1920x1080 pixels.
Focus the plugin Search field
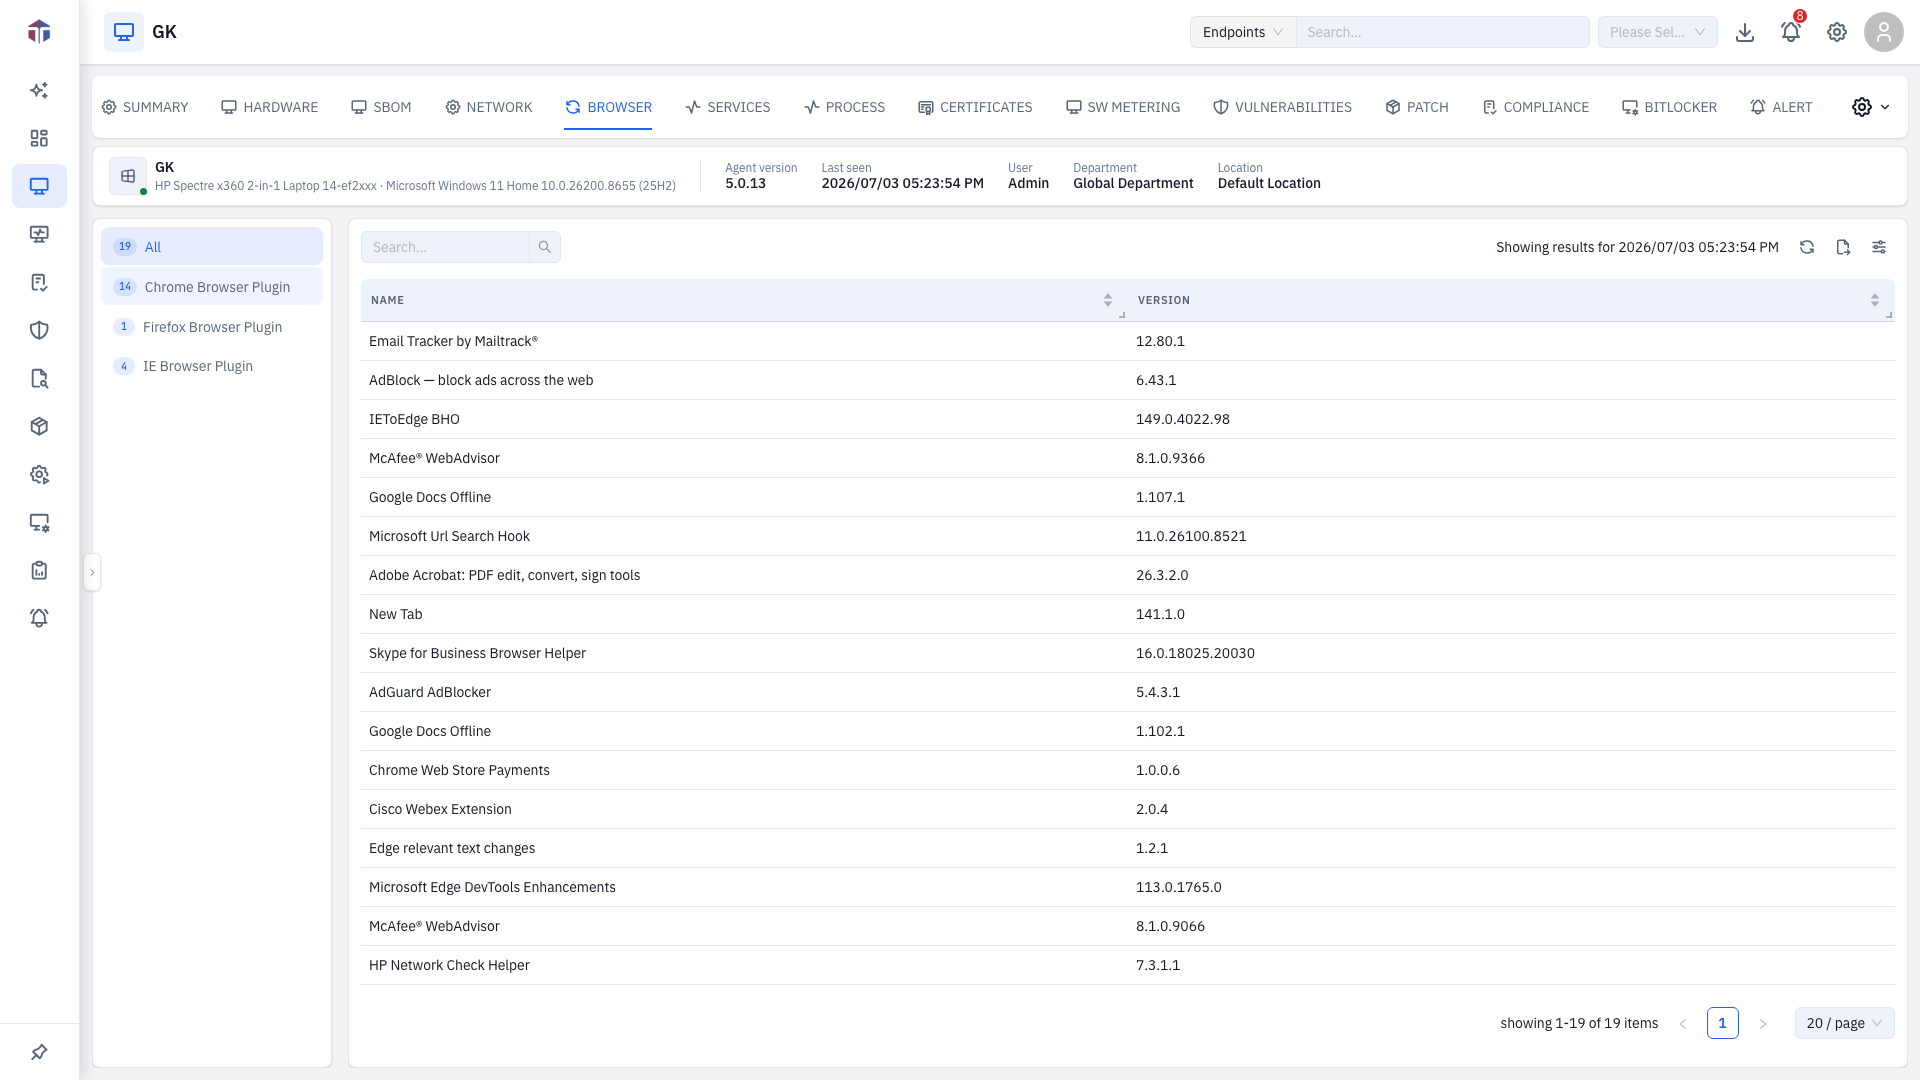(445, 247)
